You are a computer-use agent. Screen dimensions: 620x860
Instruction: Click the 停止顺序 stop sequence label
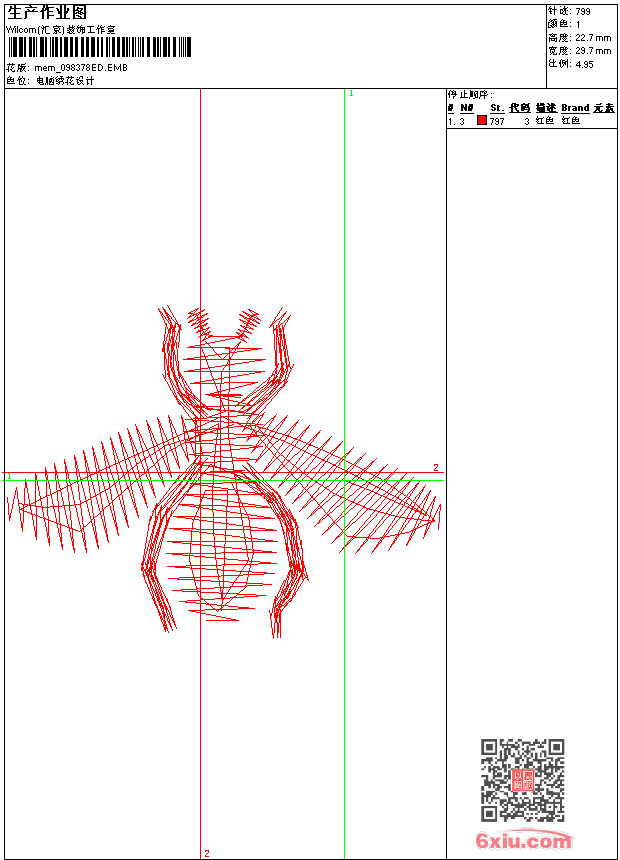click(x=470, y=94)
